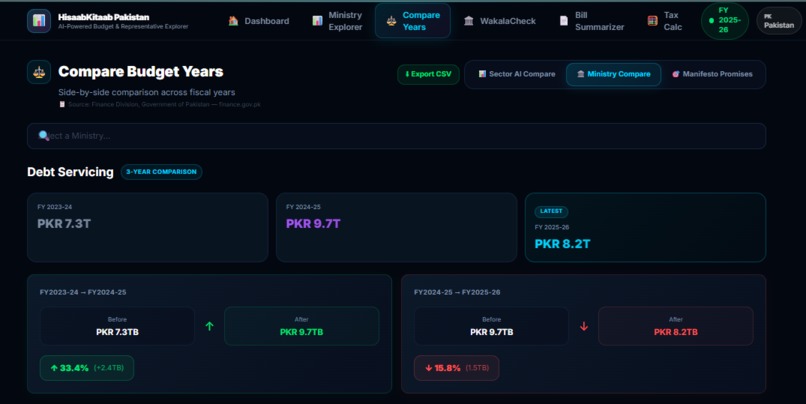Open Ministry Explorer page
This screenshot has height=404, width=806.
coord(338,21)
